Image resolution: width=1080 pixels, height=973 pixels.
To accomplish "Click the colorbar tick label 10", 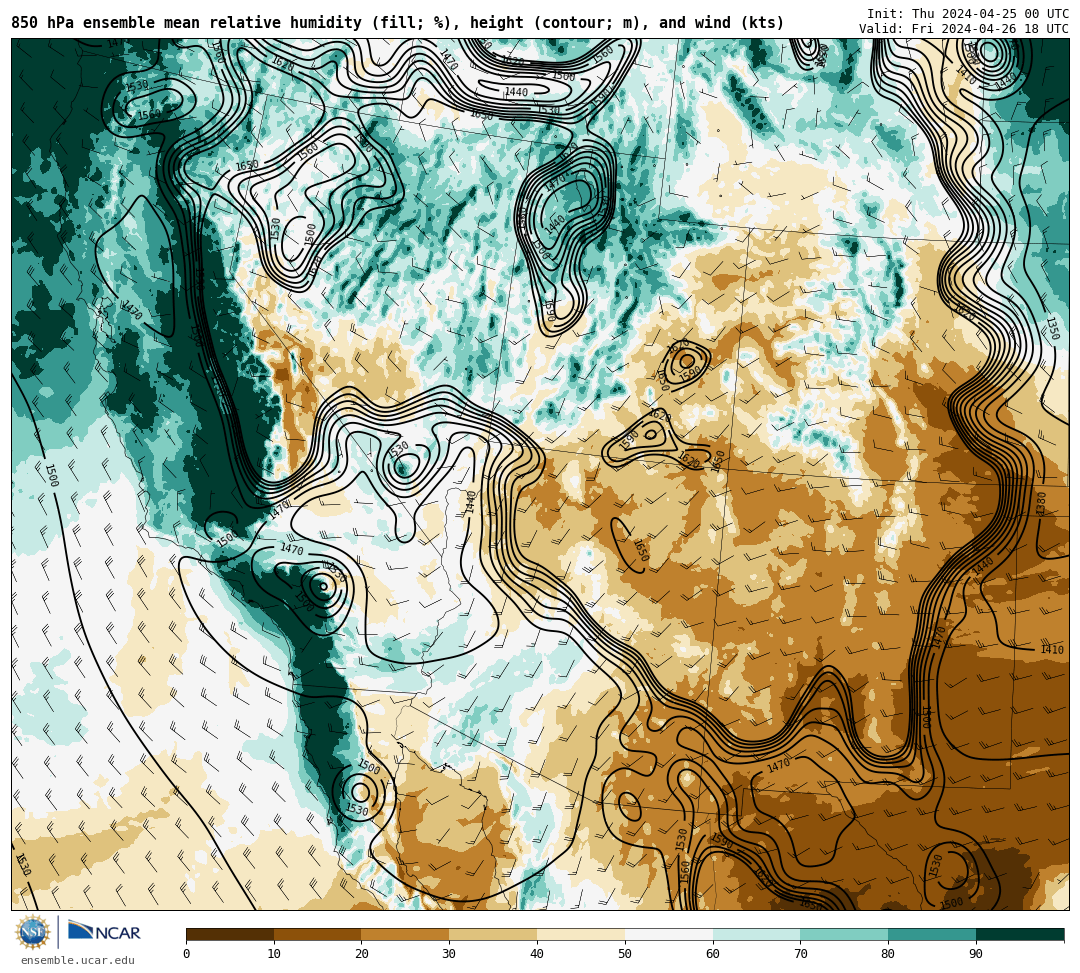I will click(x=274, y=954).
